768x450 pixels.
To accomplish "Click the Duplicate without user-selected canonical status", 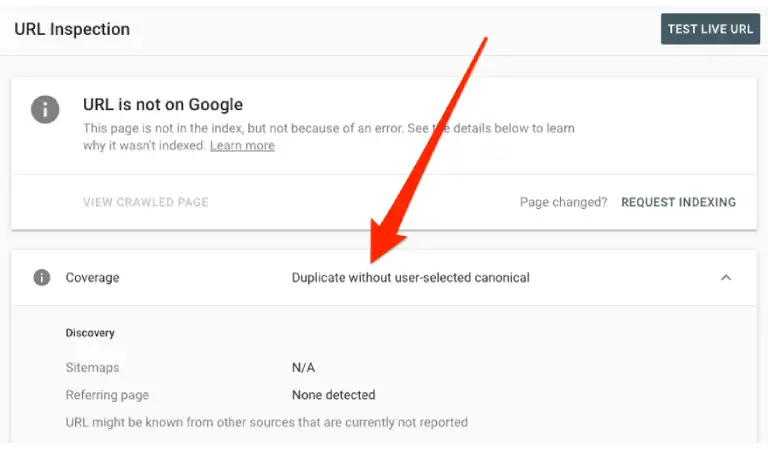I will [x=410, y=278].
